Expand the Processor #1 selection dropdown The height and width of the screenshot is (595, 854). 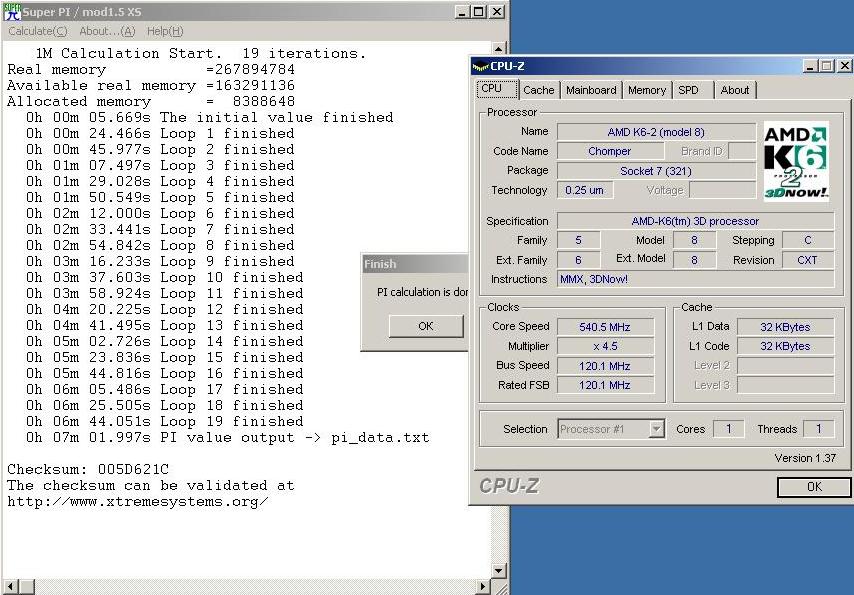pyautogui.click(x=657, y=429)
